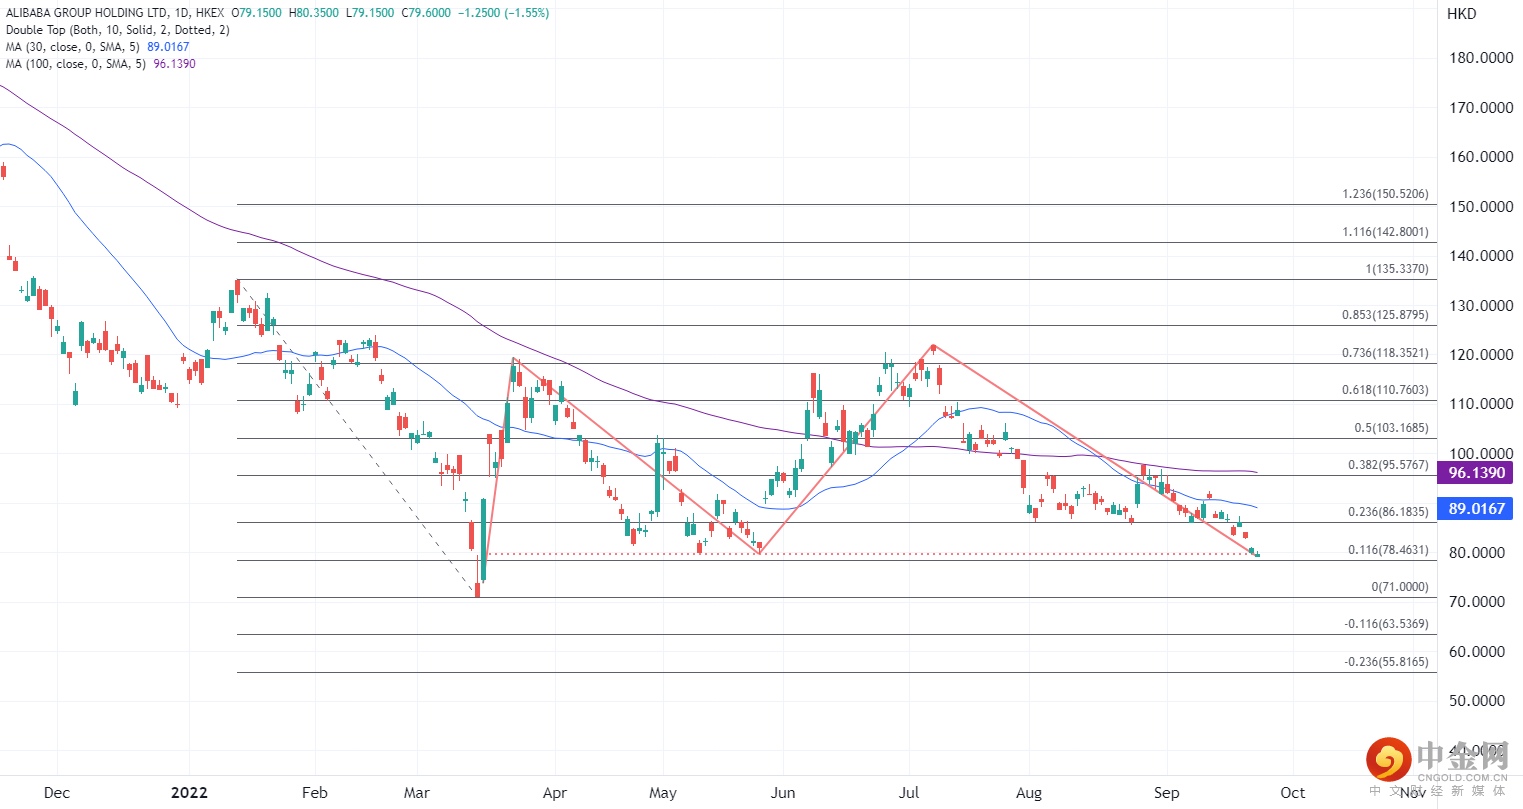Click 160.0000 on the price axis
Viewport: 1523px width, 809px height.
[x=1481, y=157]
